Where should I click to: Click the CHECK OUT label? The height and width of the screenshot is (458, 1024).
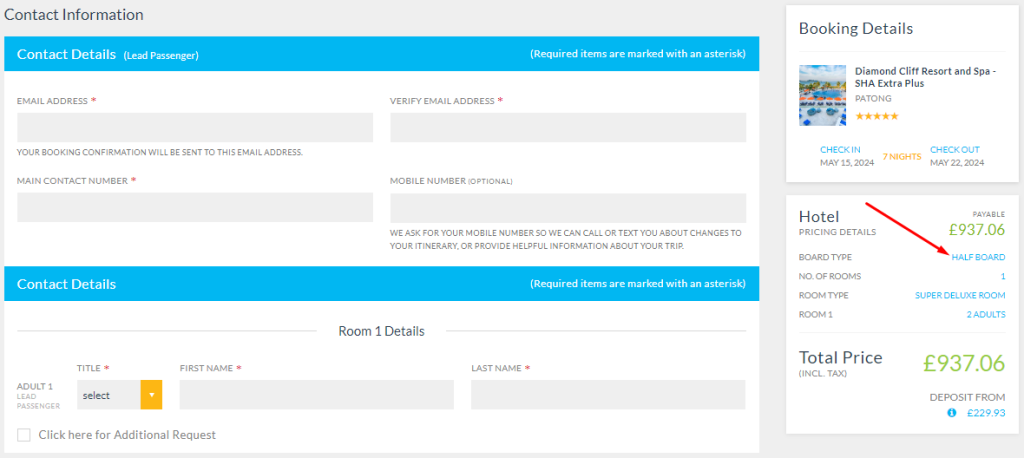955,150
